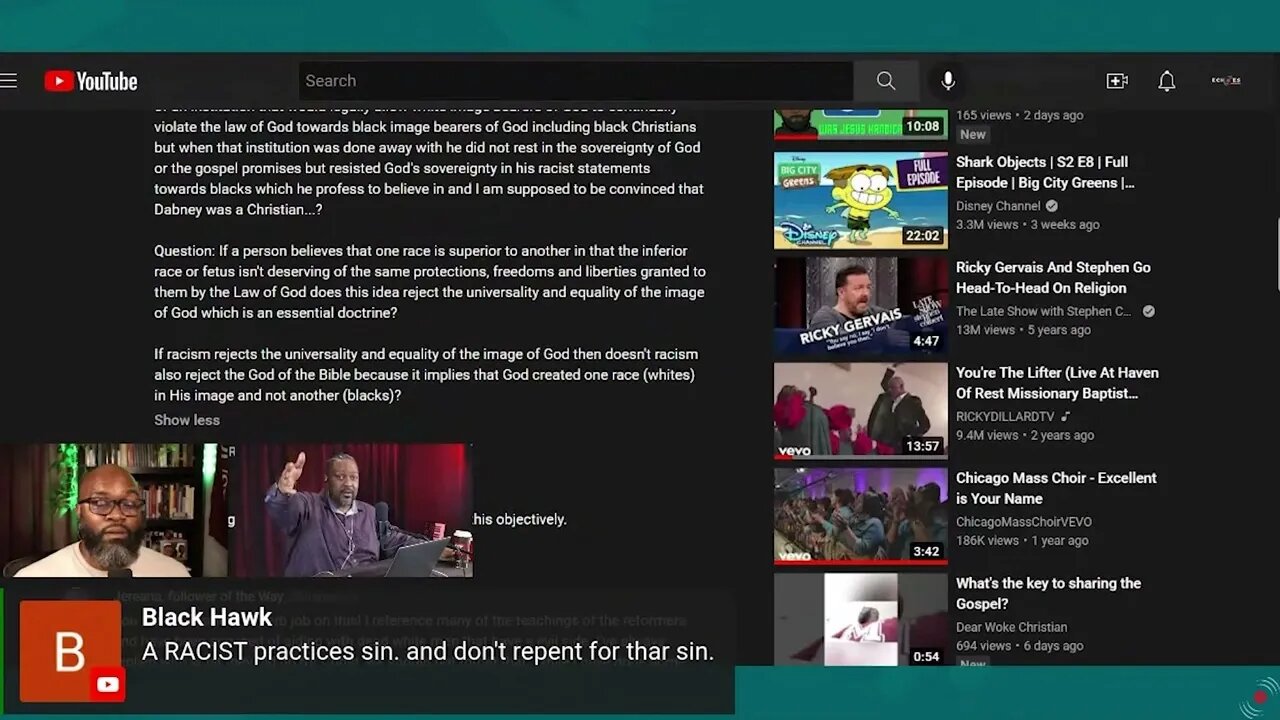Viewport: 1280px width, 720px height.
Task: Click the Black Hawk orange B avatar
Action: click(70, 651)
